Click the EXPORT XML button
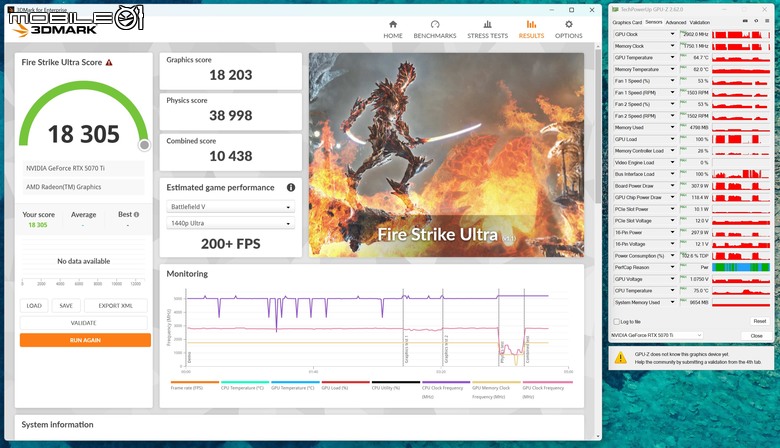Screen dimensions: 780x448 tap(115, 306)
